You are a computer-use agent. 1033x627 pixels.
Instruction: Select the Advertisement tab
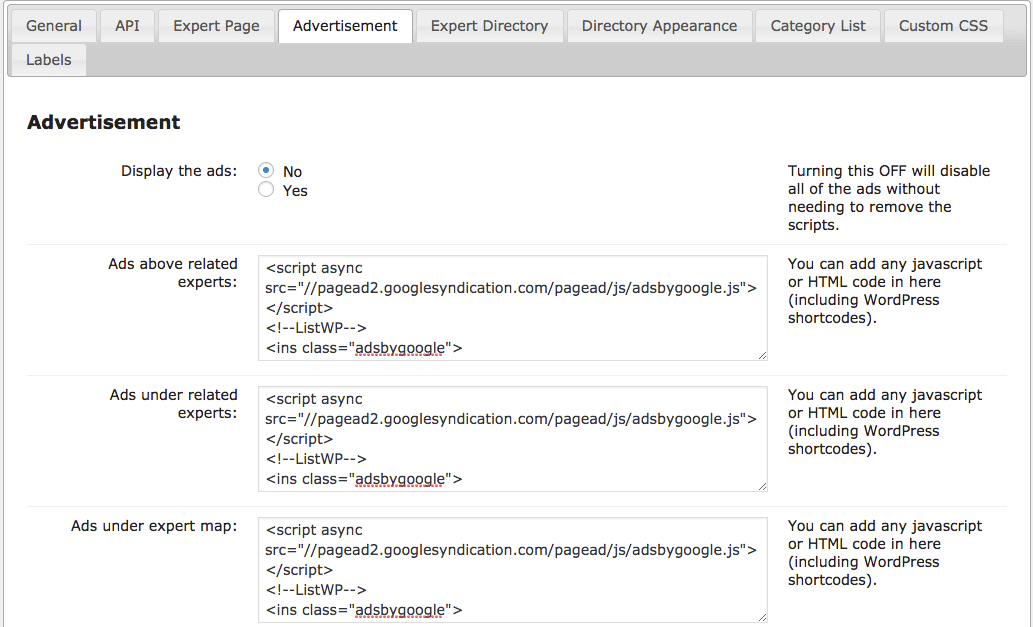point(345,26)
